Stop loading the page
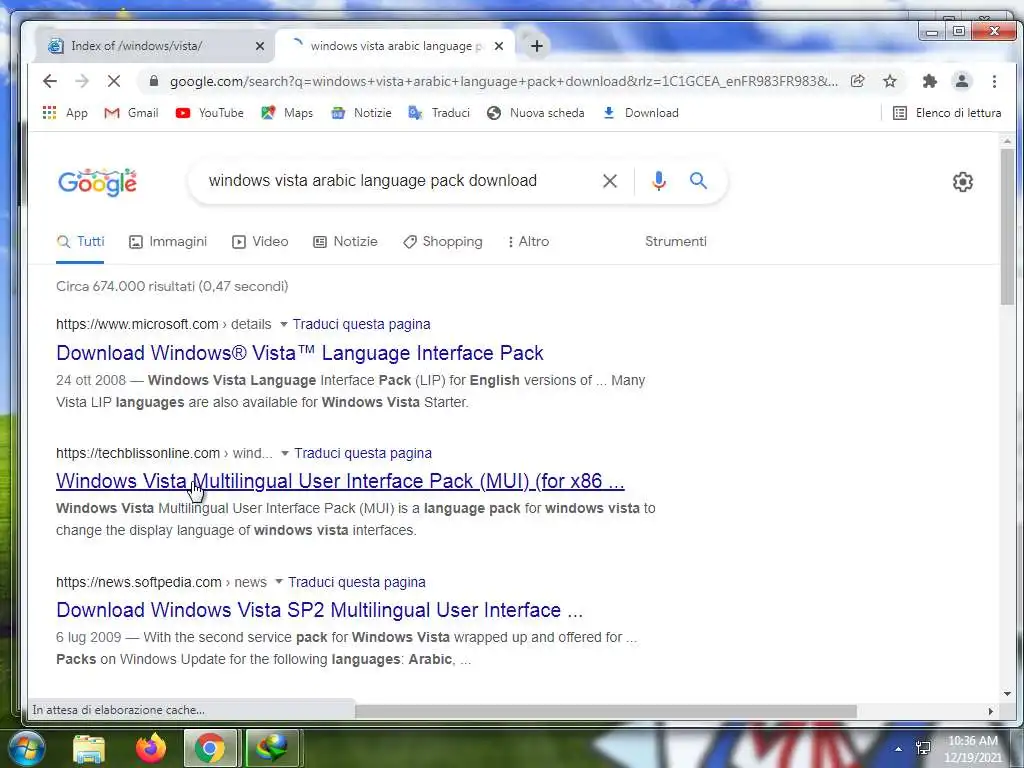 [x=114, y=81]
